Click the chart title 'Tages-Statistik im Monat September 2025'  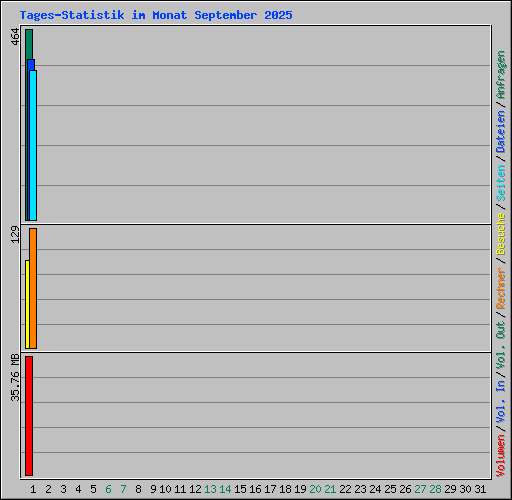coord(156,15)
